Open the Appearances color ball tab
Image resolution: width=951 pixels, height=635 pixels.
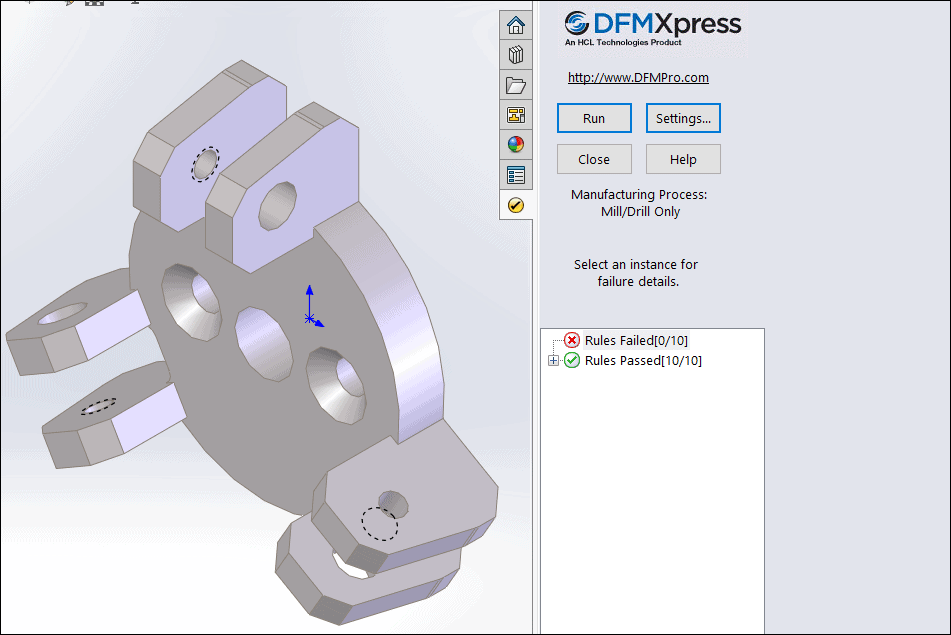[516, 144]
